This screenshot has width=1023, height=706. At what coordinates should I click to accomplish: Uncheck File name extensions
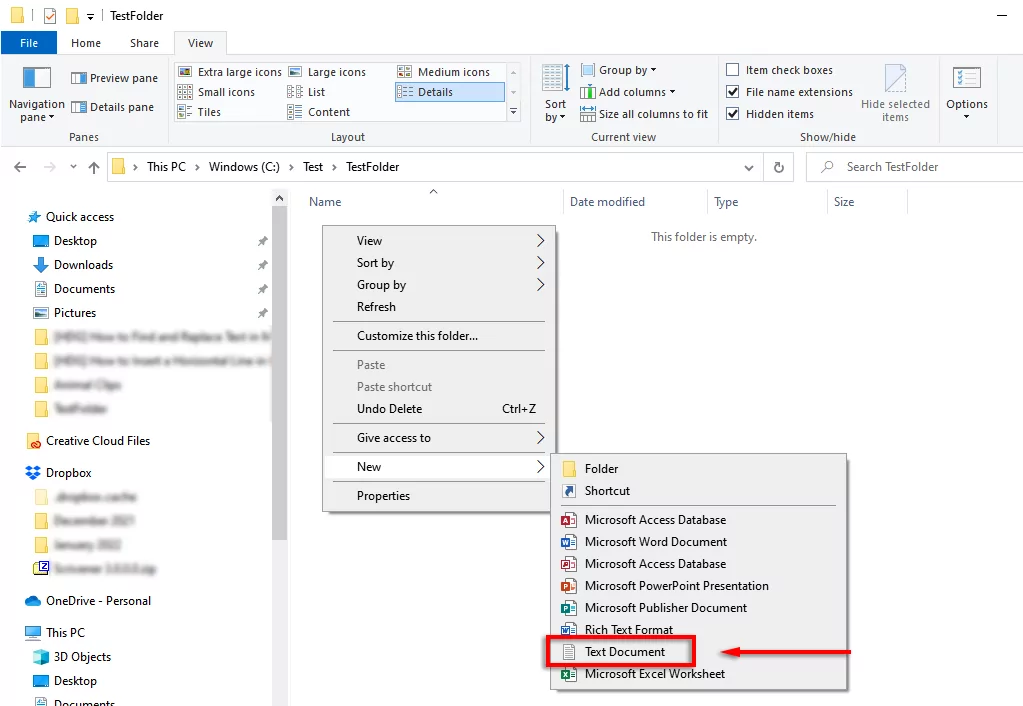click(789, 92)
